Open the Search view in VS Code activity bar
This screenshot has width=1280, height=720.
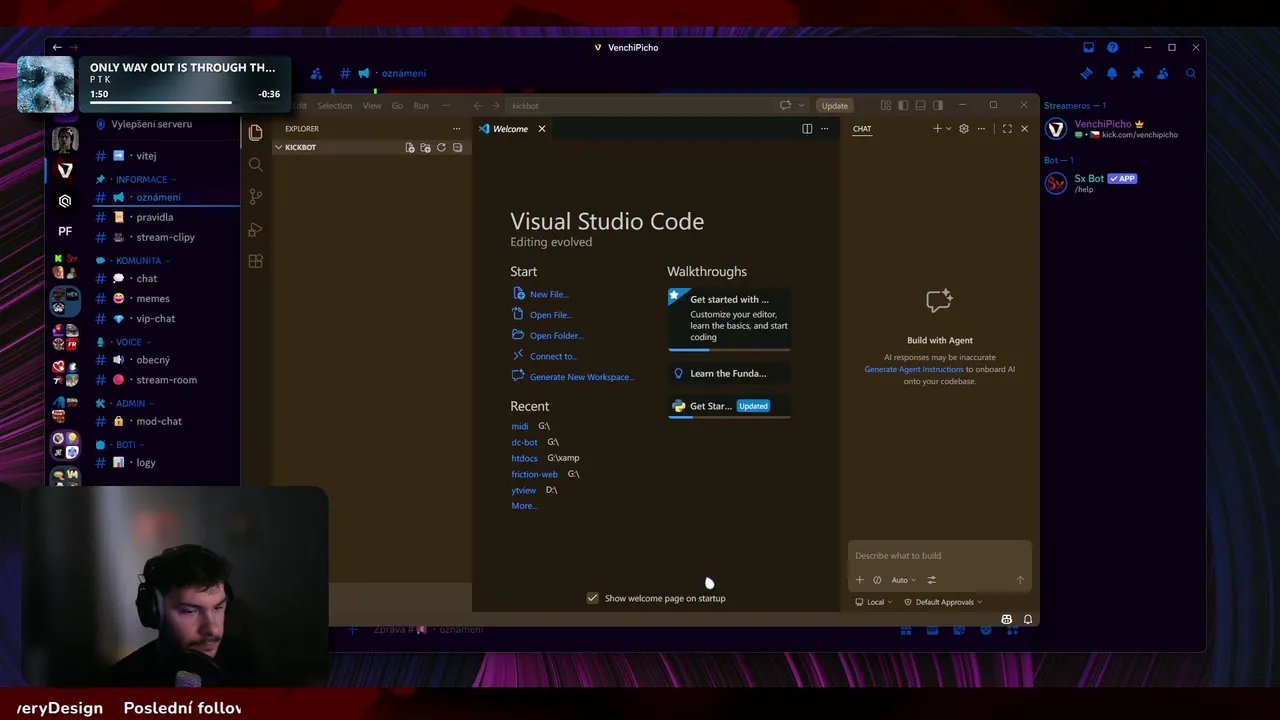tap(256, 165)
